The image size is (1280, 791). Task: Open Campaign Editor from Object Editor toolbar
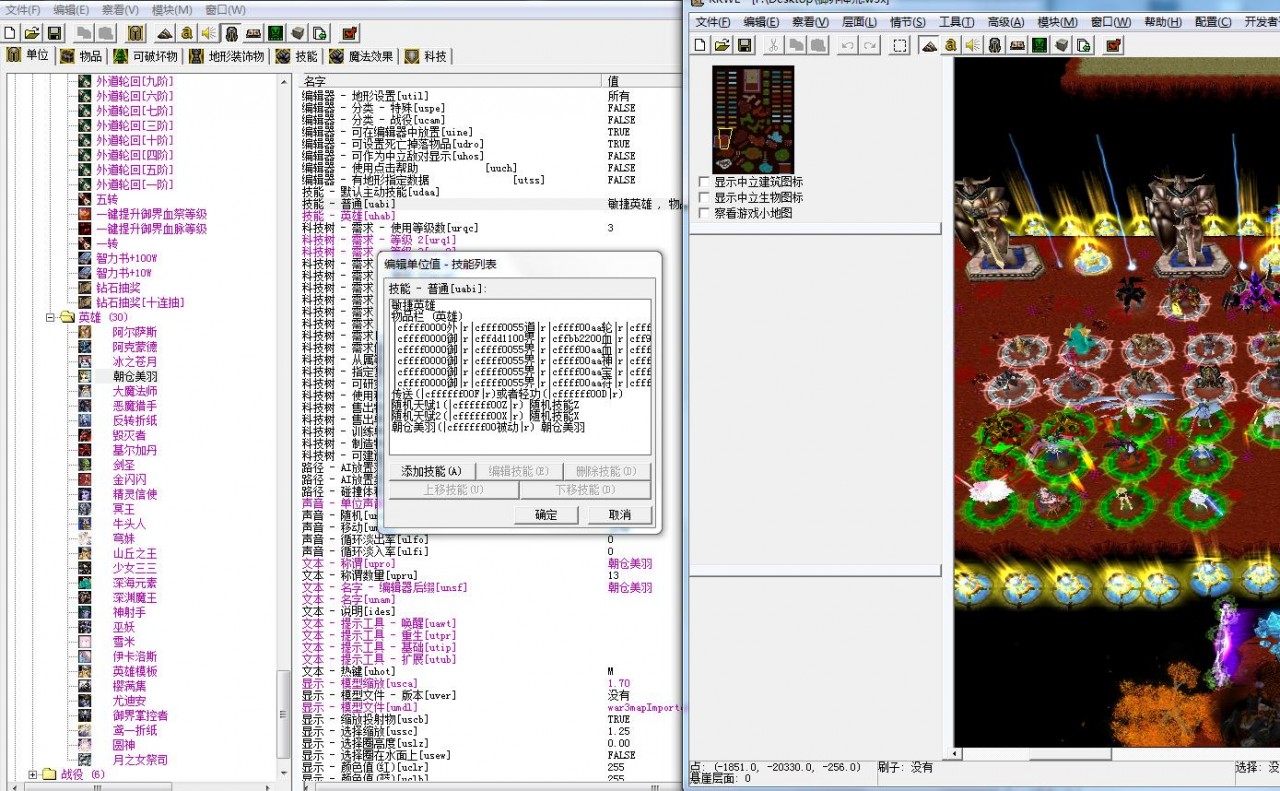(253, 33)
